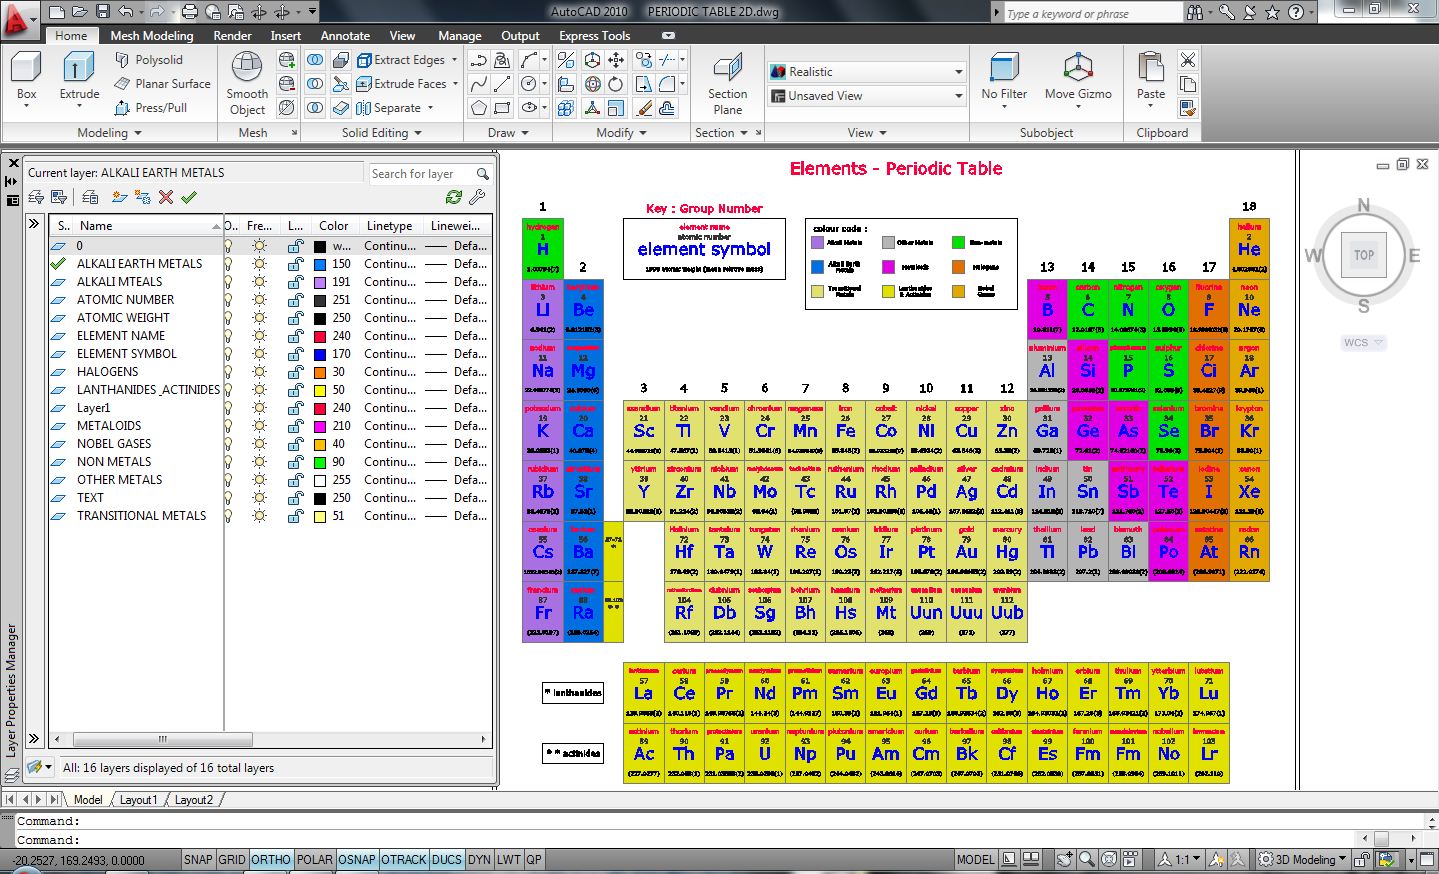Viewport: 1439px width, 874px height.
Task: Click the red X Delete Layer icon
Action: point(166,197)
